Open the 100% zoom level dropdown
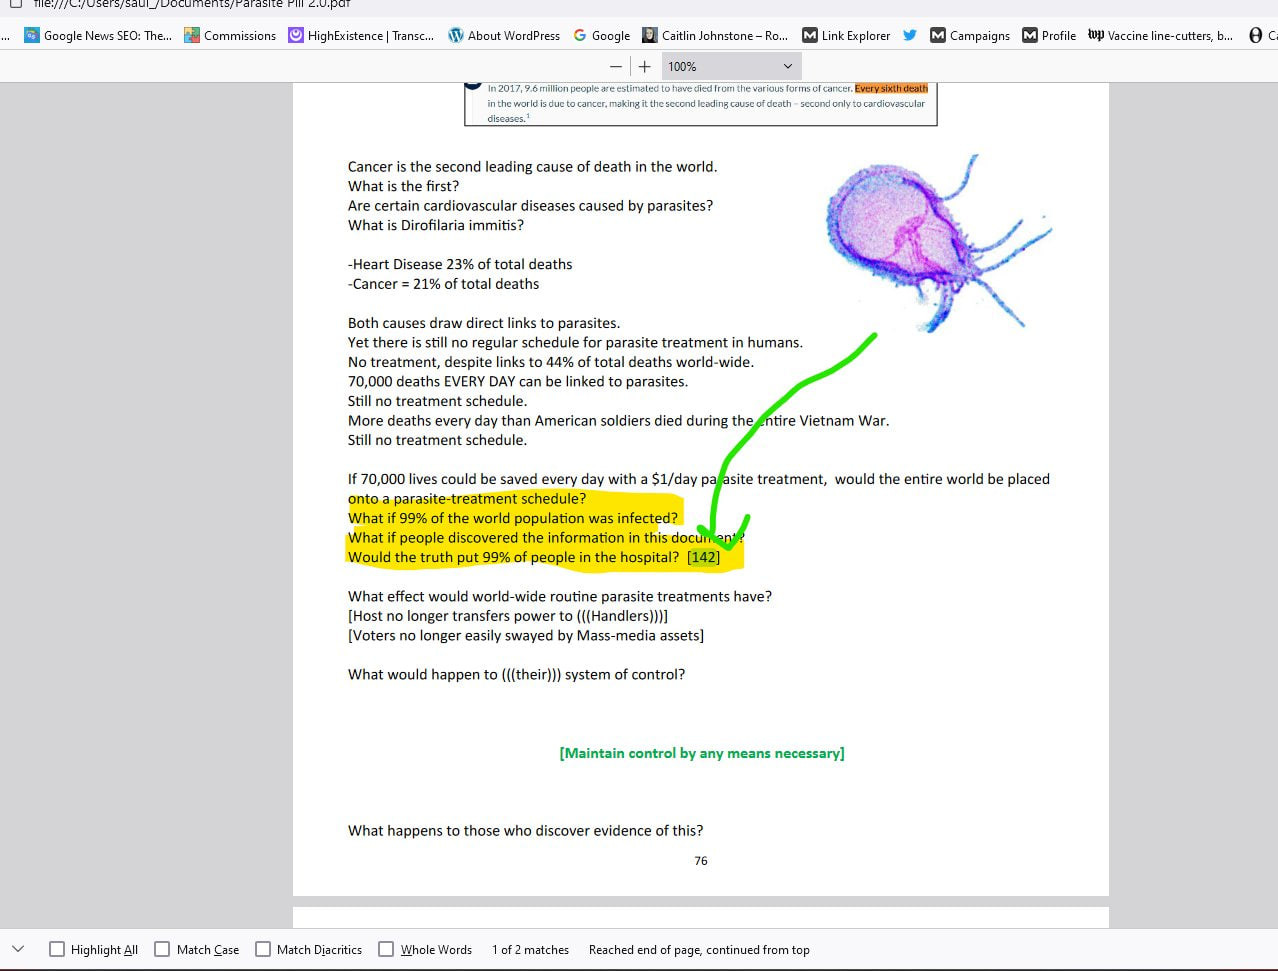This screenshot has width=1278, height=971. pos(730,66)
